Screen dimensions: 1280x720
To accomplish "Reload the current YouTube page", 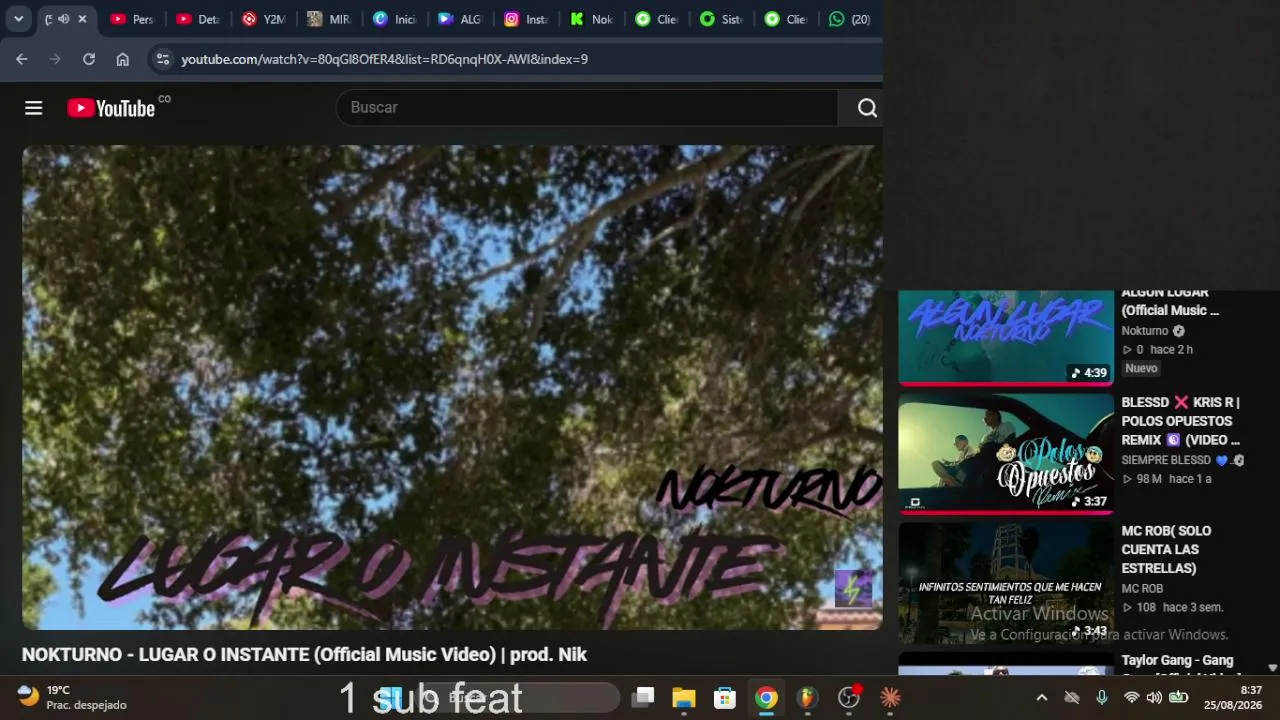I will coord(89,59).
